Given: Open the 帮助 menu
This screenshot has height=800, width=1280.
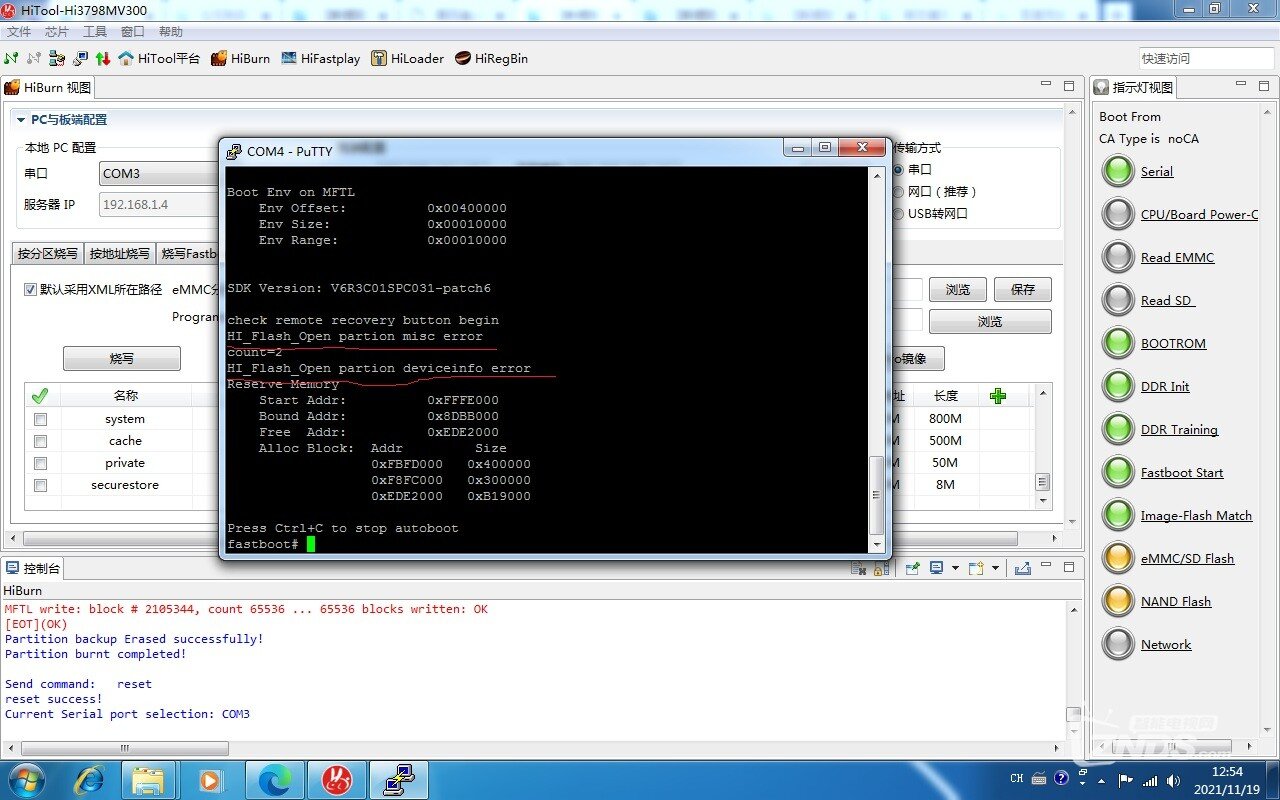Looking at the screenshot, I should pos(171,32).
